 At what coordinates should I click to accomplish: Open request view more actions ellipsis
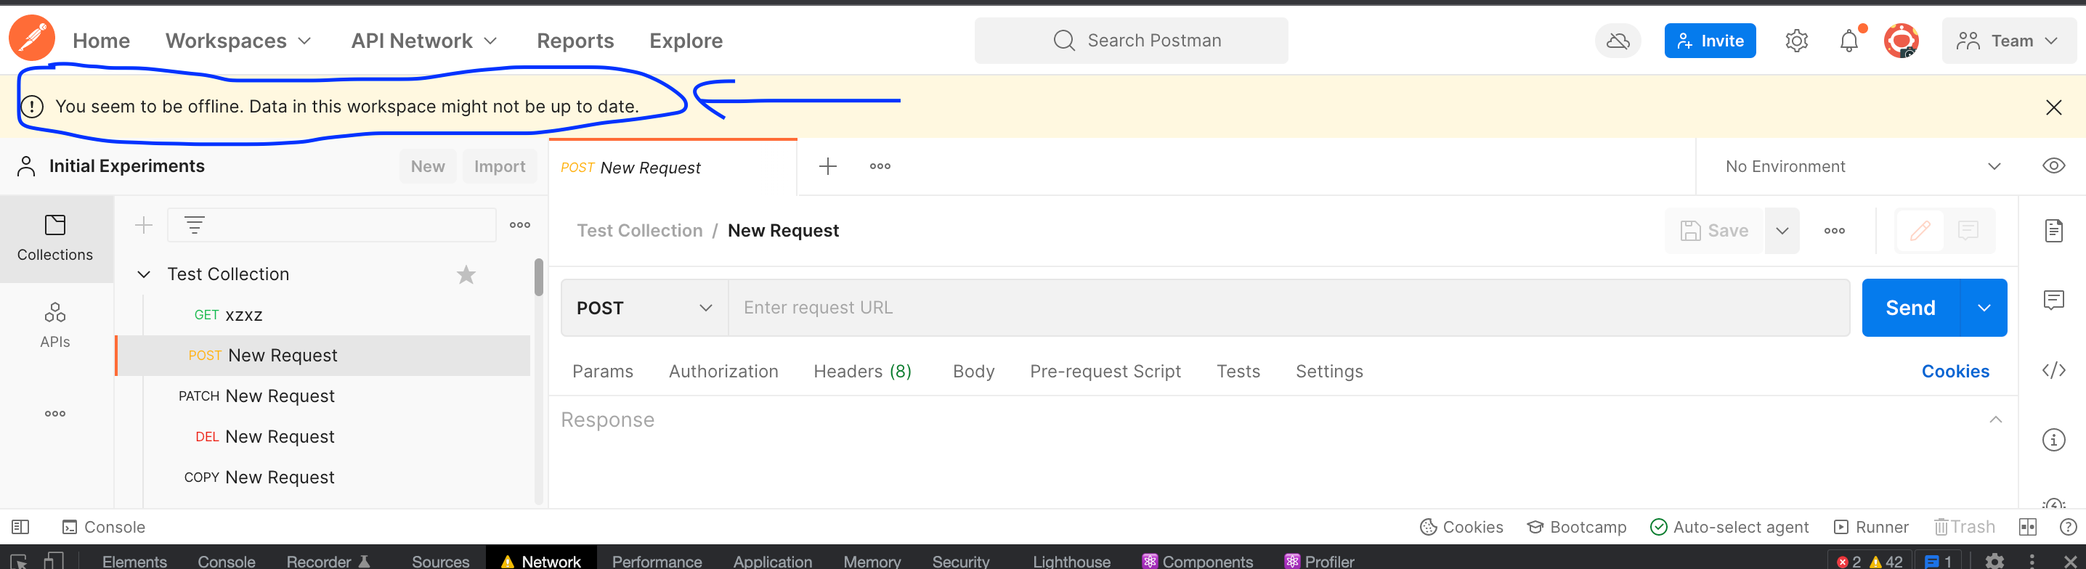[1835, 231]
